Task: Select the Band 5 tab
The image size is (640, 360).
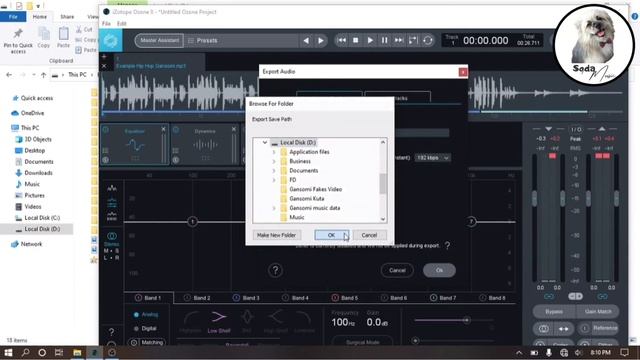Action: point(345,298)
